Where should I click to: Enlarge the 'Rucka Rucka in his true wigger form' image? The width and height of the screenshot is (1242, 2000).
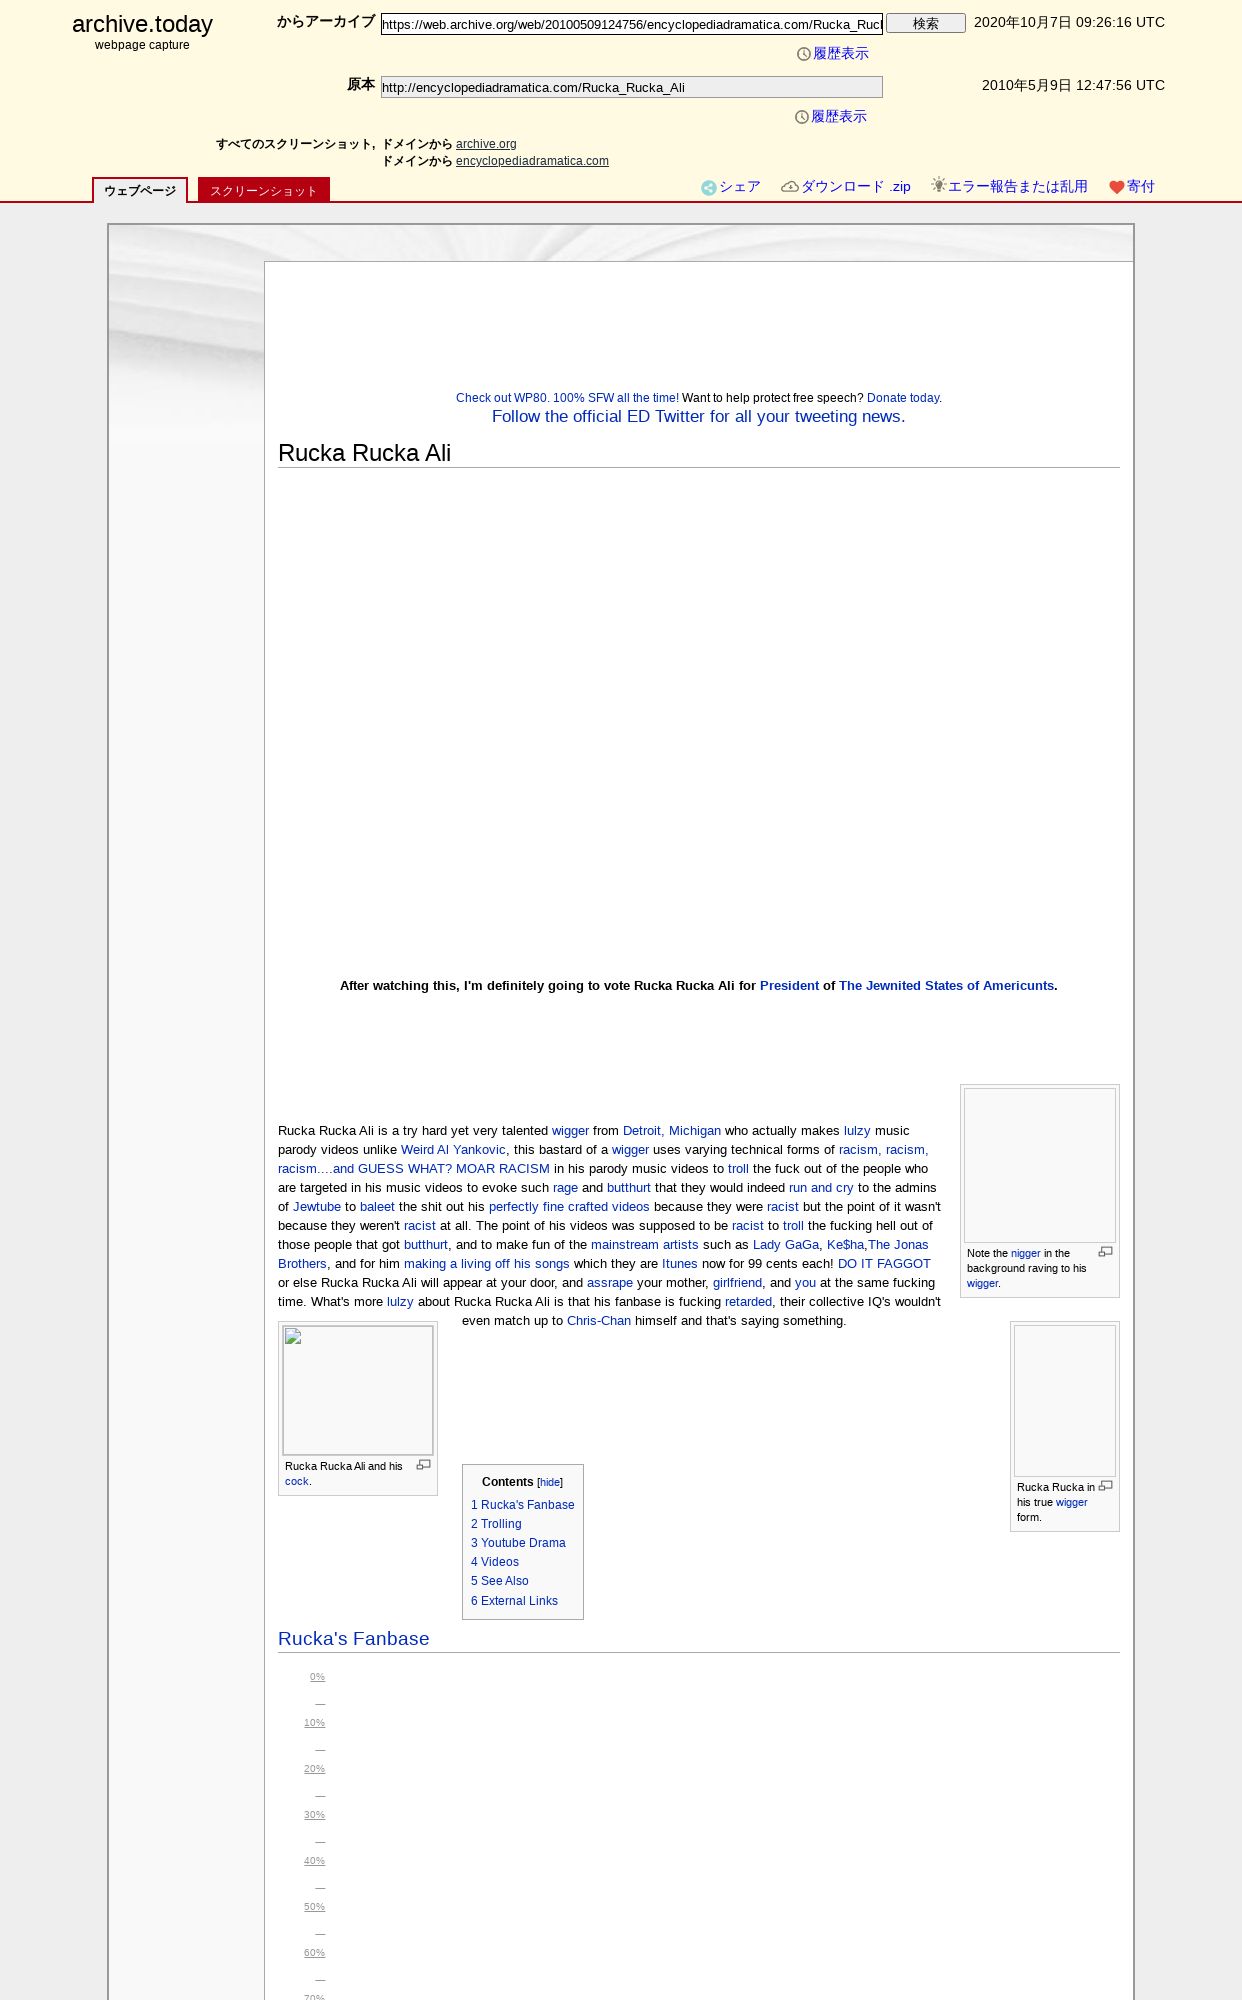(1105, 1486)
